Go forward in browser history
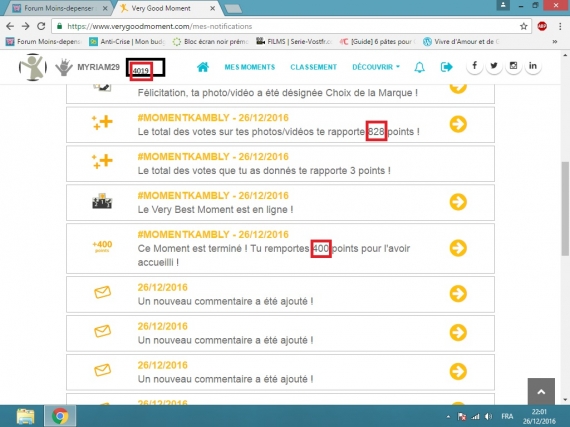Screen dimensions: 570x427 pos(25,26)
